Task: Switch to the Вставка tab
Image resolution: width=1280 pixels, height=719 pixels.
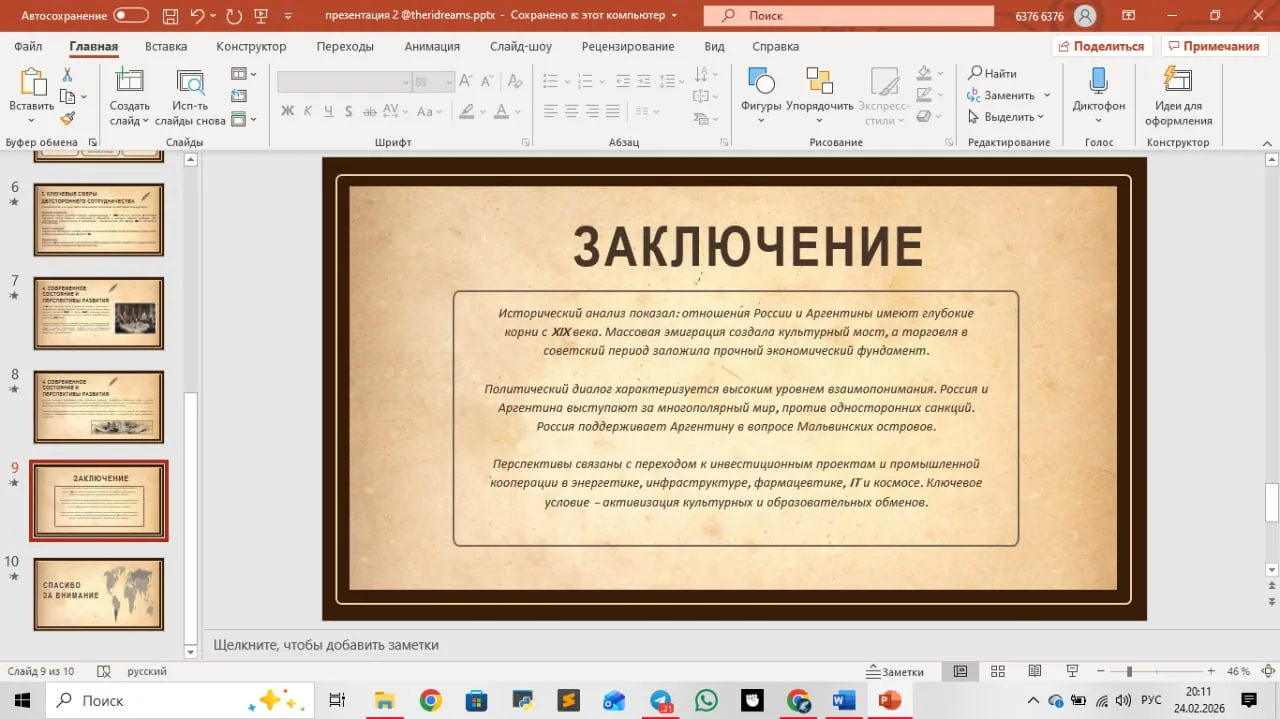Action: pos(166,46)
